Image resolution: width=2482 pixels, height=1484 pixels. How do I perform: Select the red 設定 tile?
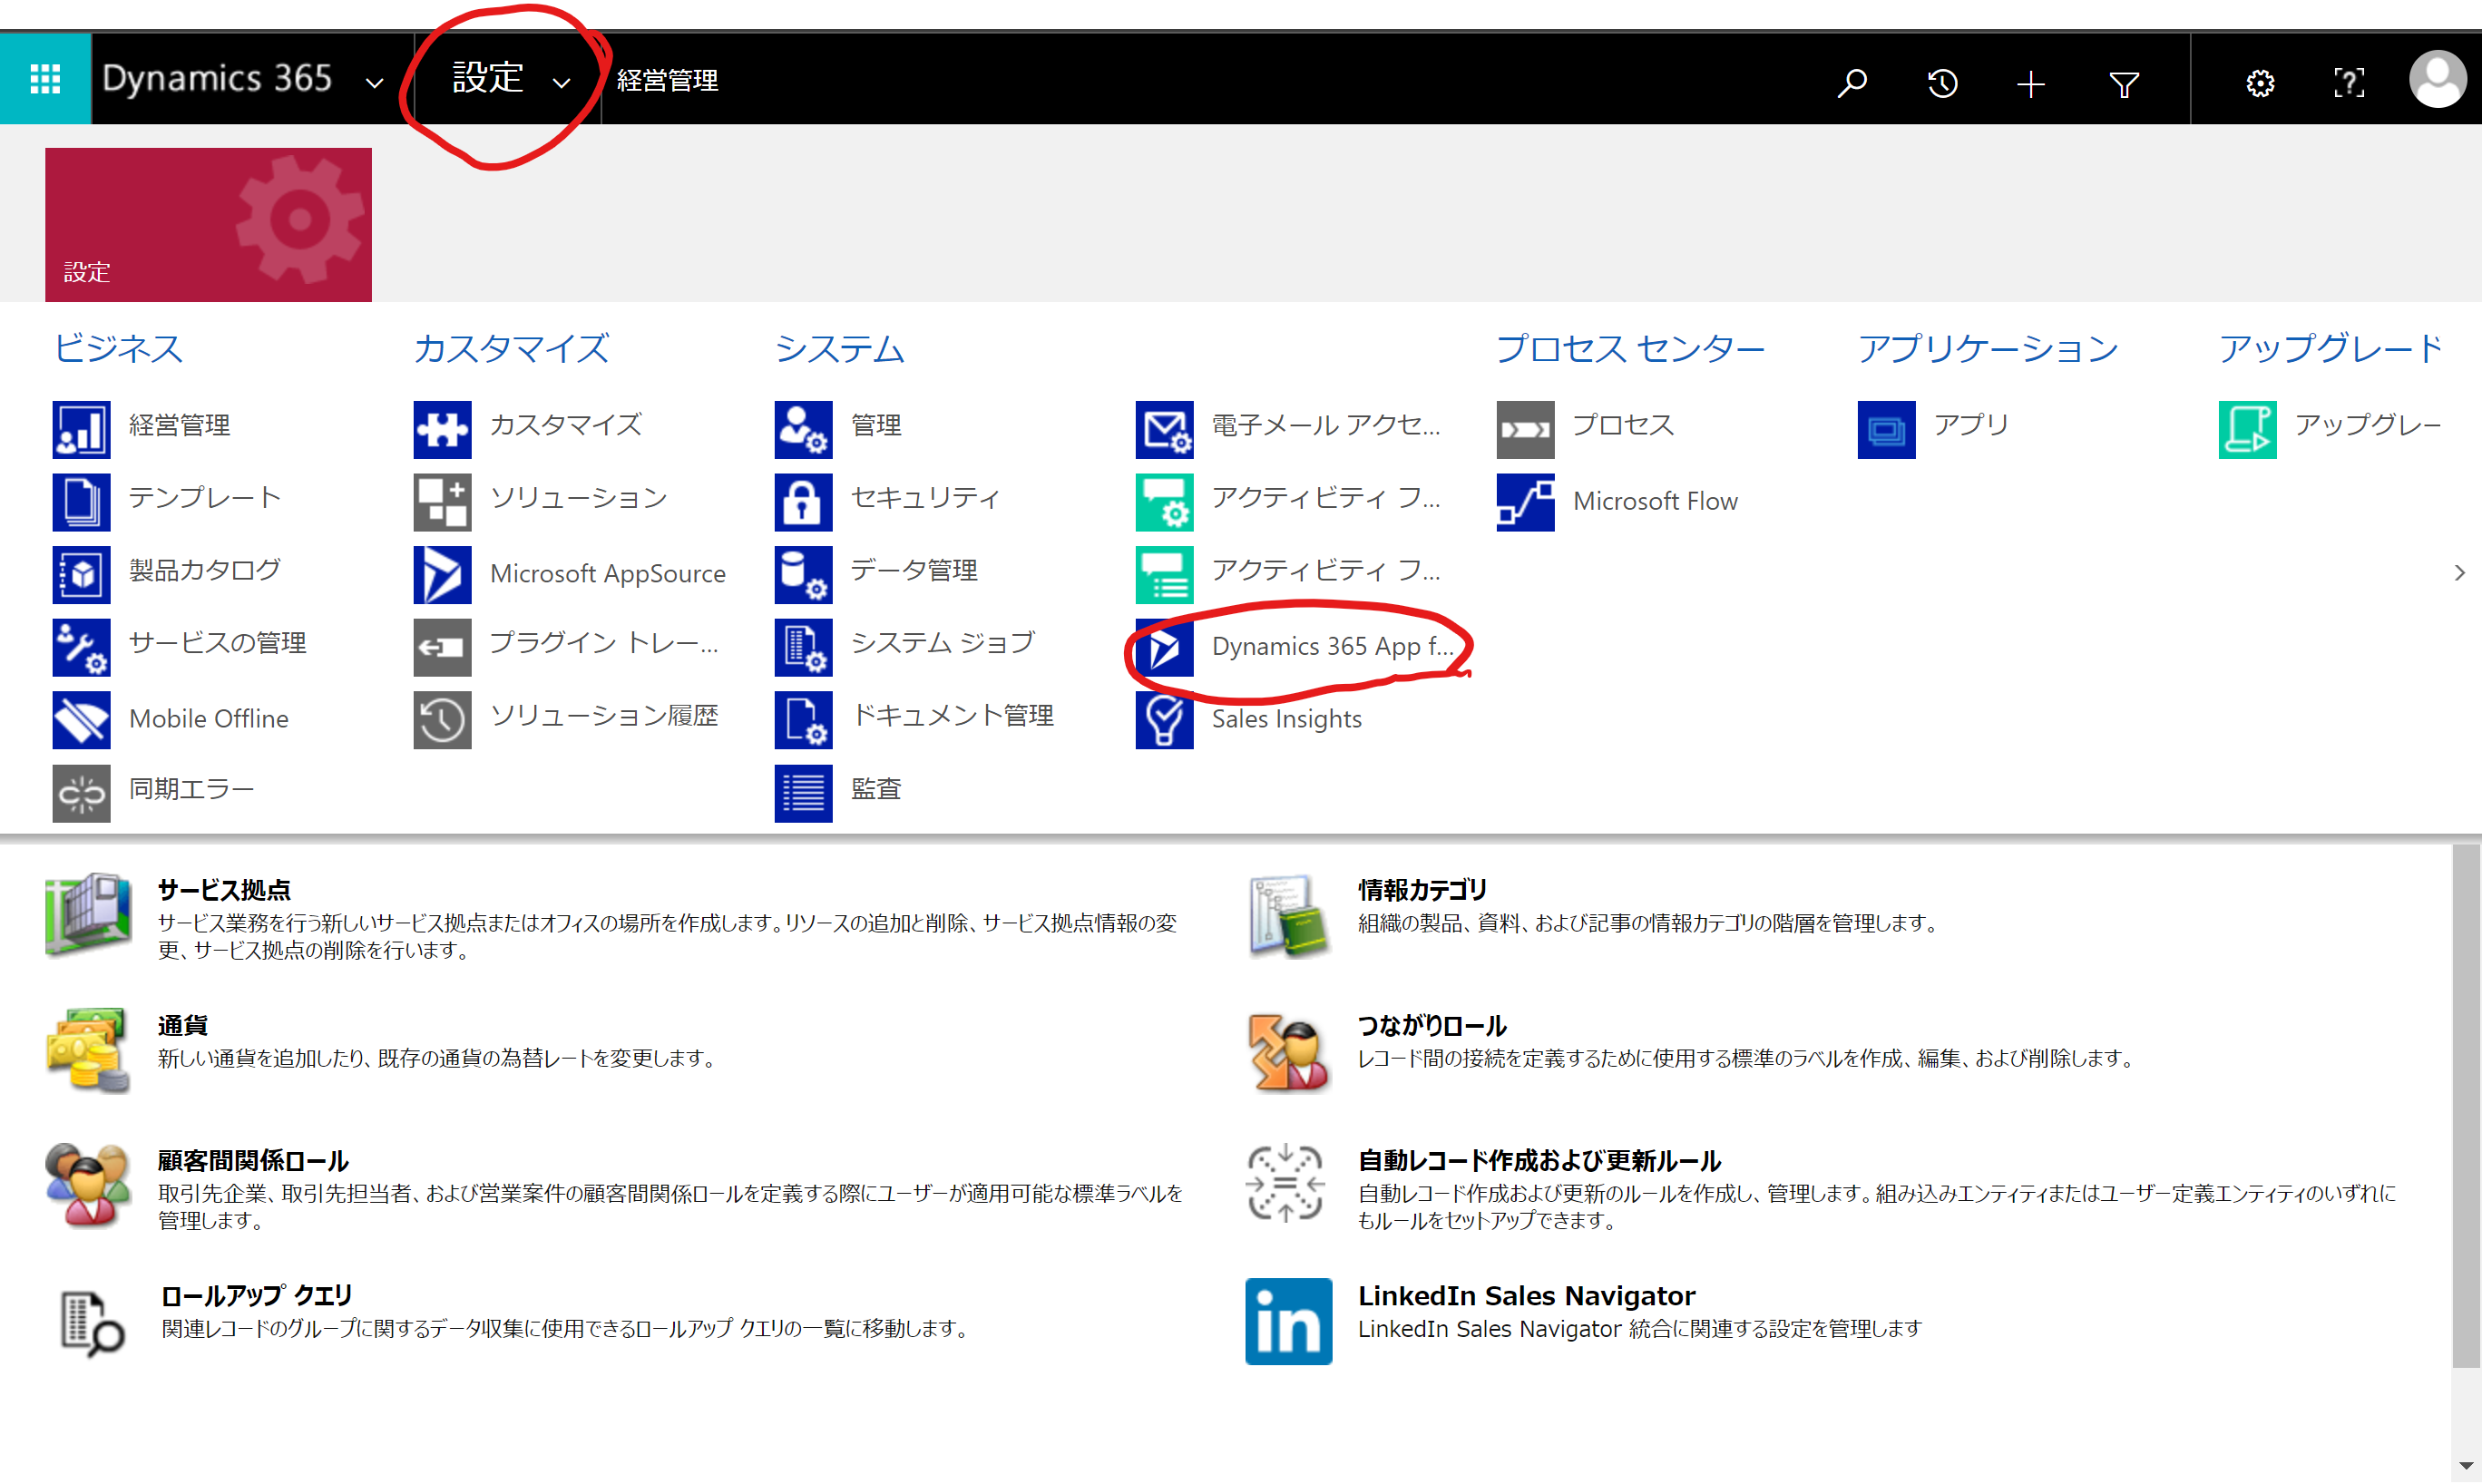(x=208, y=224)
